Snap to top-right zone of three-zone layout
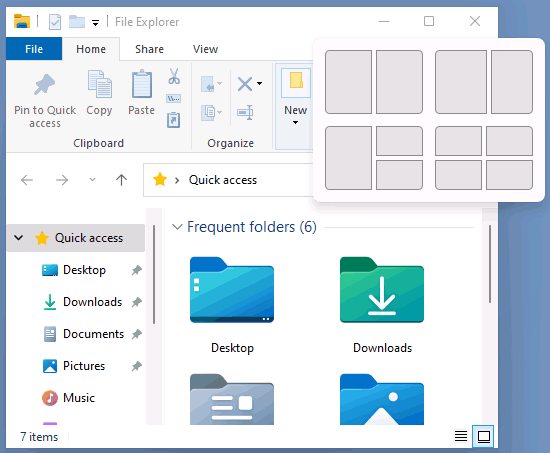The image size is (550, 453). click(x=400, y=141)
